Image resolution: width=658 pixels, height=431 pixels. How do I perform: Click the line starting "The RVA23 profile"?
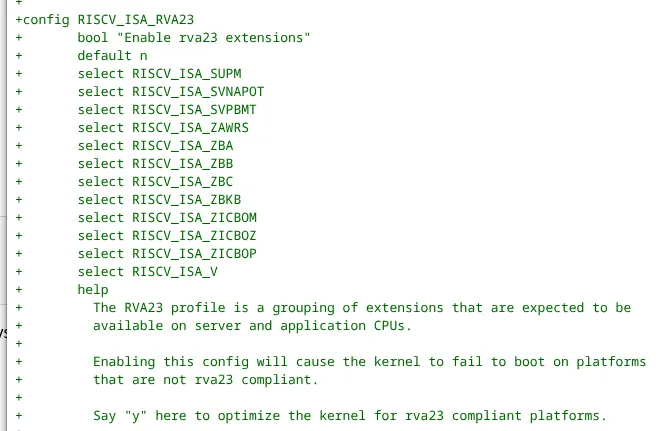(362, 307)
